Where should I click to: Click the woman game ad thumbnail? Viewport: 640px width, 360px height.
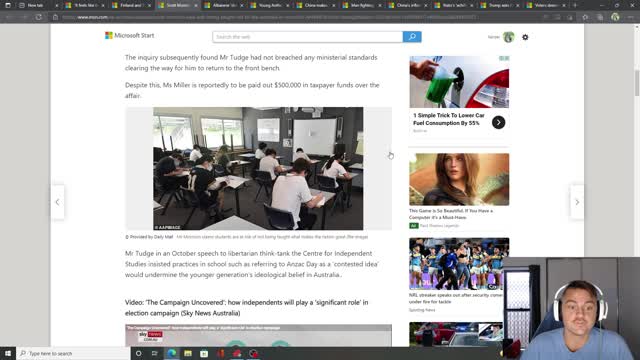tap(459, 179)
